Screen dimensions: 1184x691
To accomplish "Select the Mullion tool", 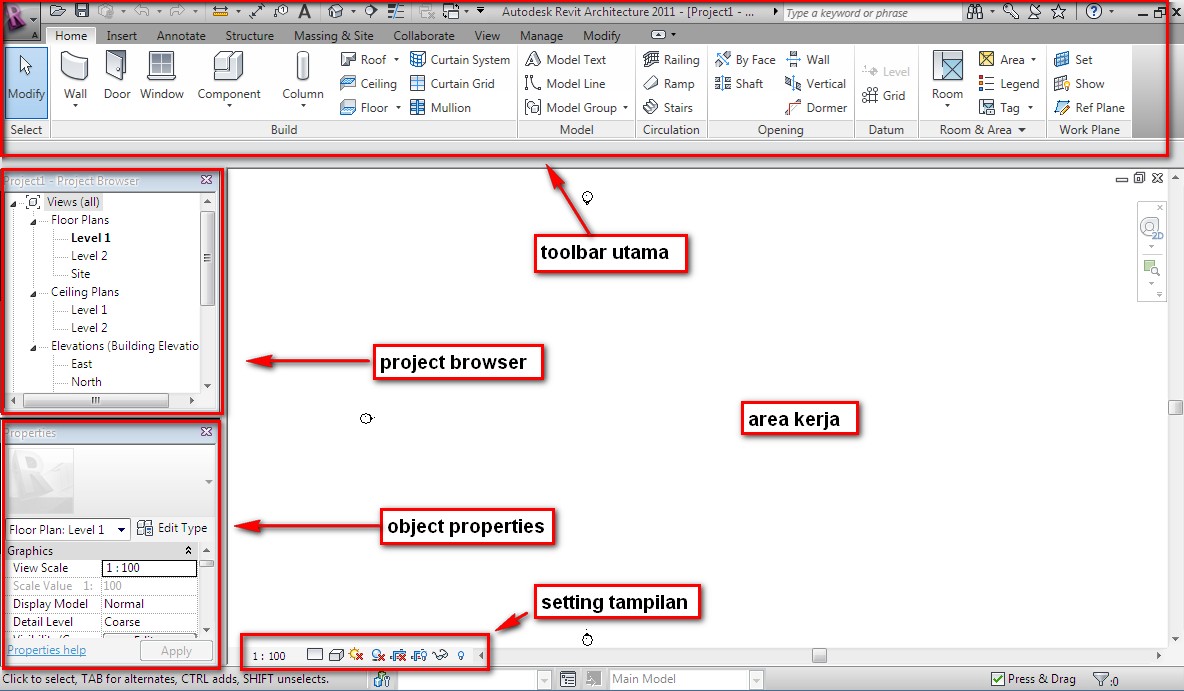I will (x=440, y=108).
